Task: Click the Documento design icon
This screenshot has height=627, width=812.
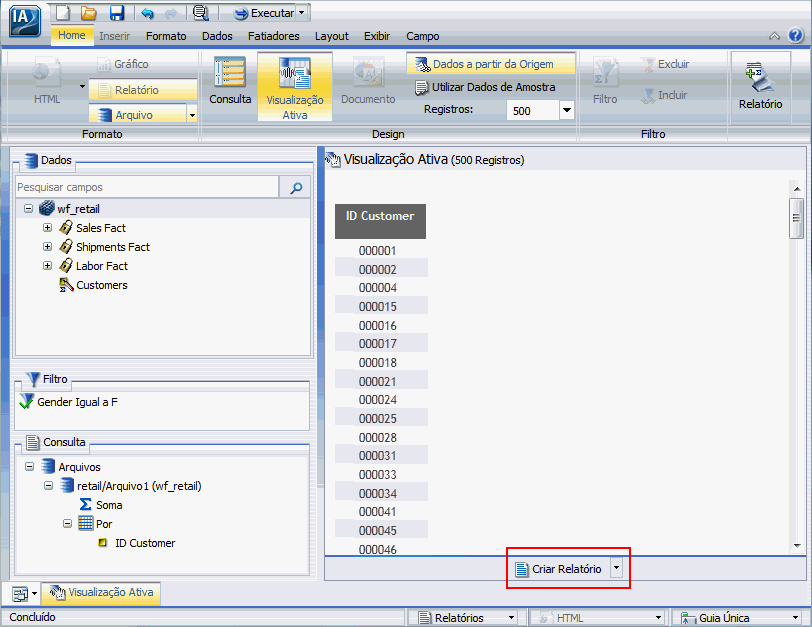Action: (368, 80)
